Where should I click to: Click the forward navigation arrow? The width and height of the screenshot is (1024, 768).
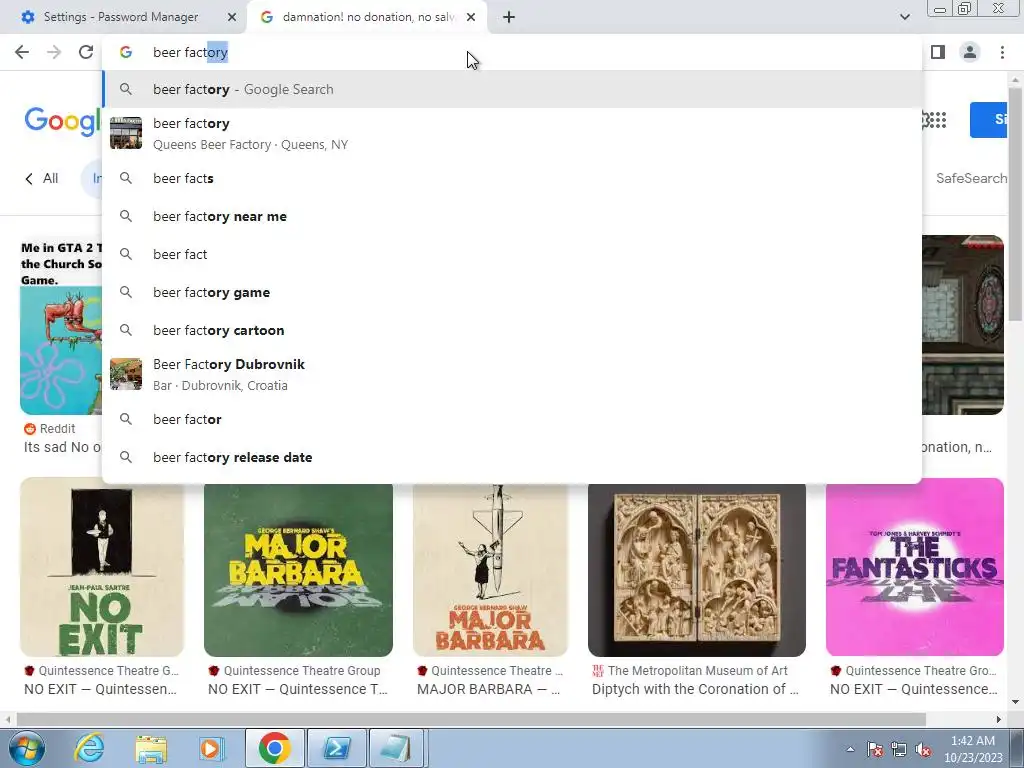[54, 52]
